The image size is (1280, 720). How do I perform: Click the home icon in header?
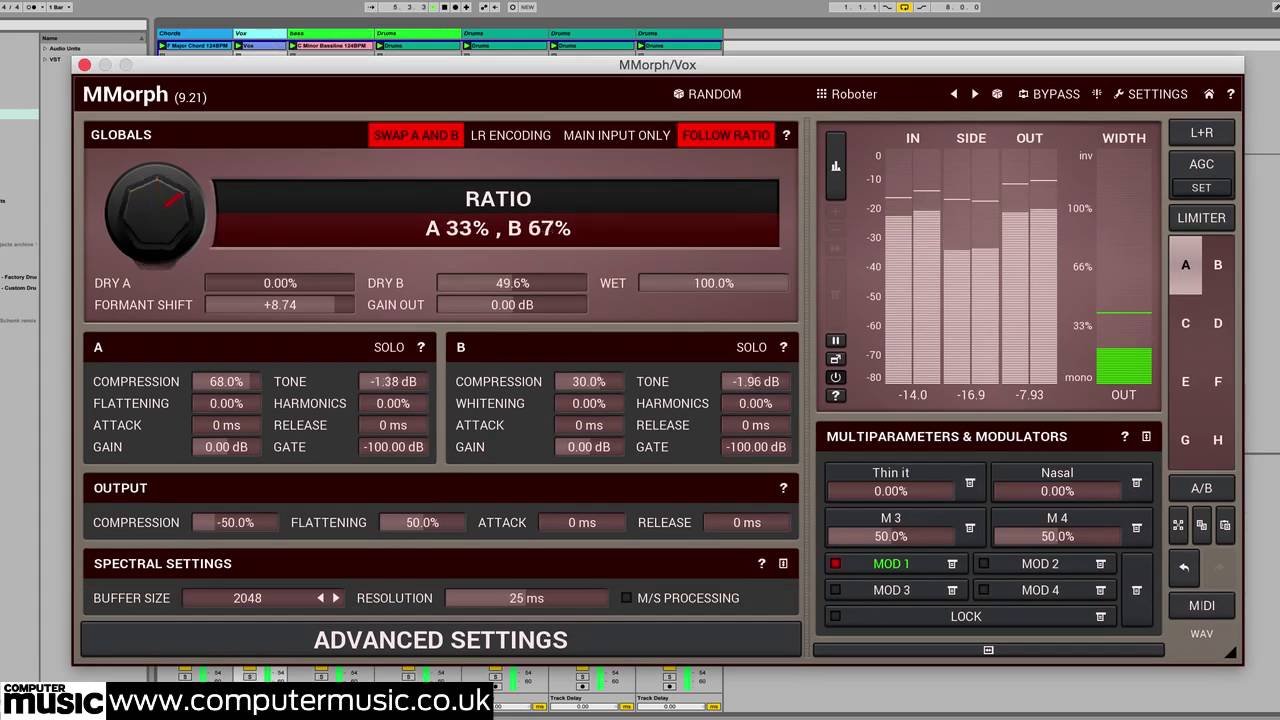[1209, 94]
